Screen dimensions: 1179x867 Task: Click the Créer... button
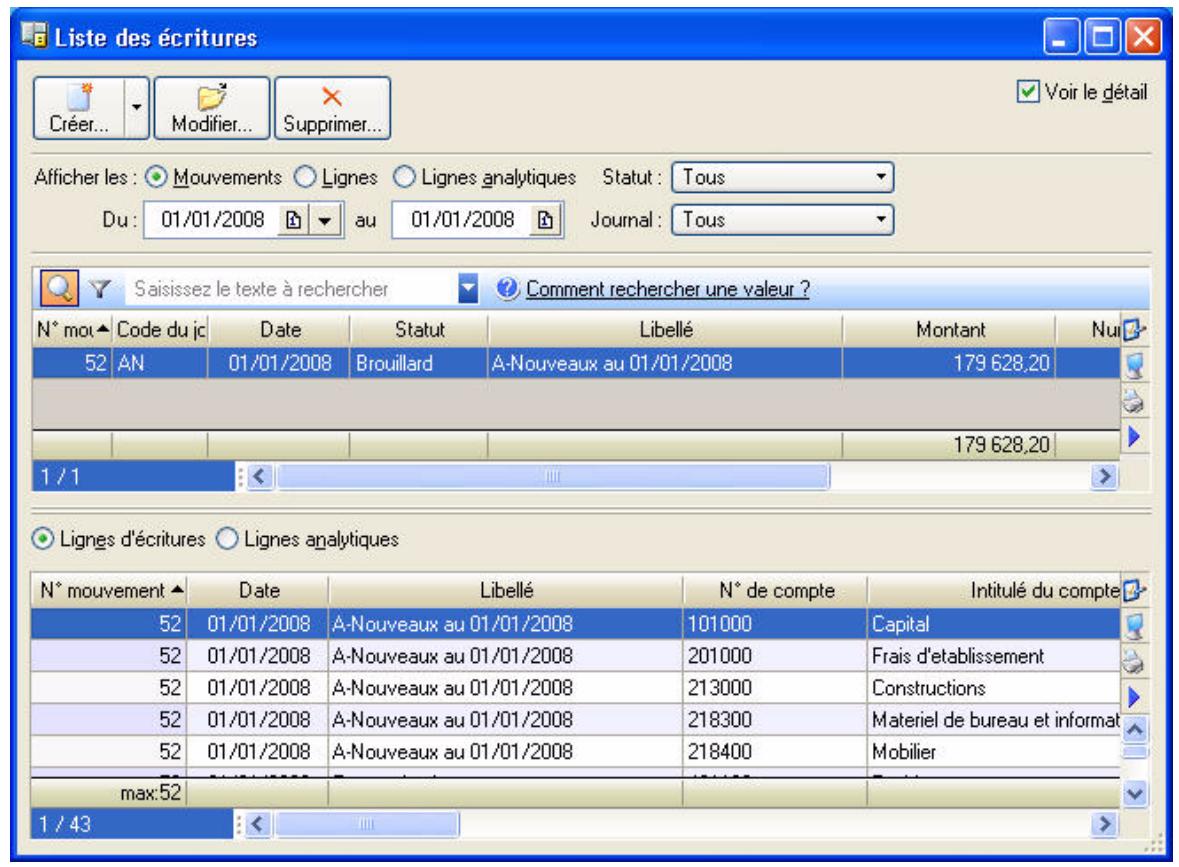[x=78, y=108]
